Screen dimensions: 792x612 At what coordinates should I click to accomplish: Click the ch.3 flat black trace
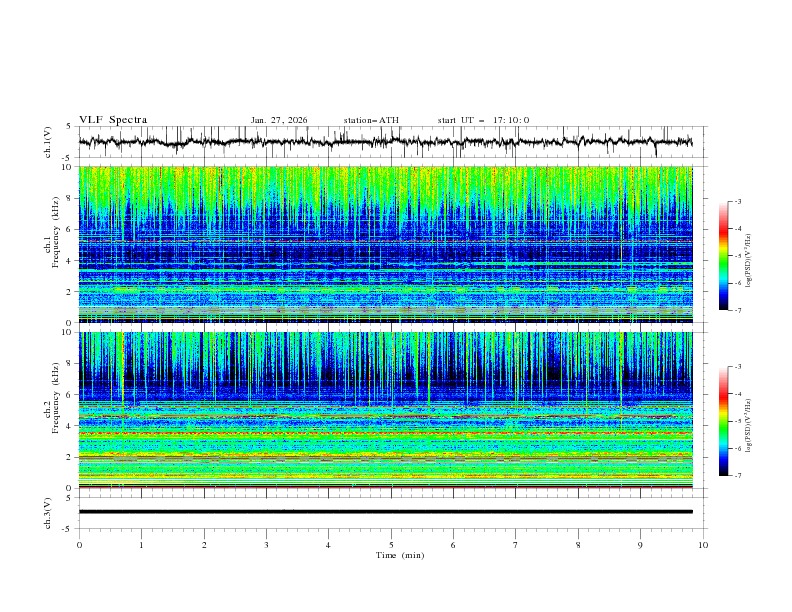click(x=386, y=512)
